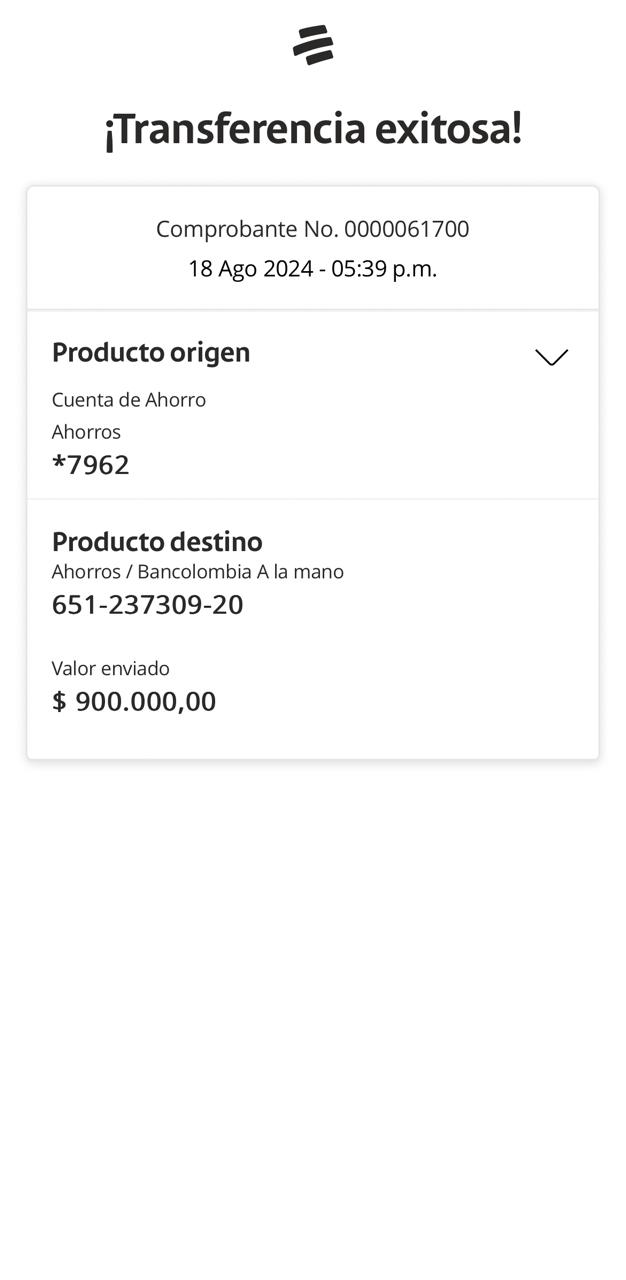
Task: Click the Valor enviado label
Action: point(111,668)
